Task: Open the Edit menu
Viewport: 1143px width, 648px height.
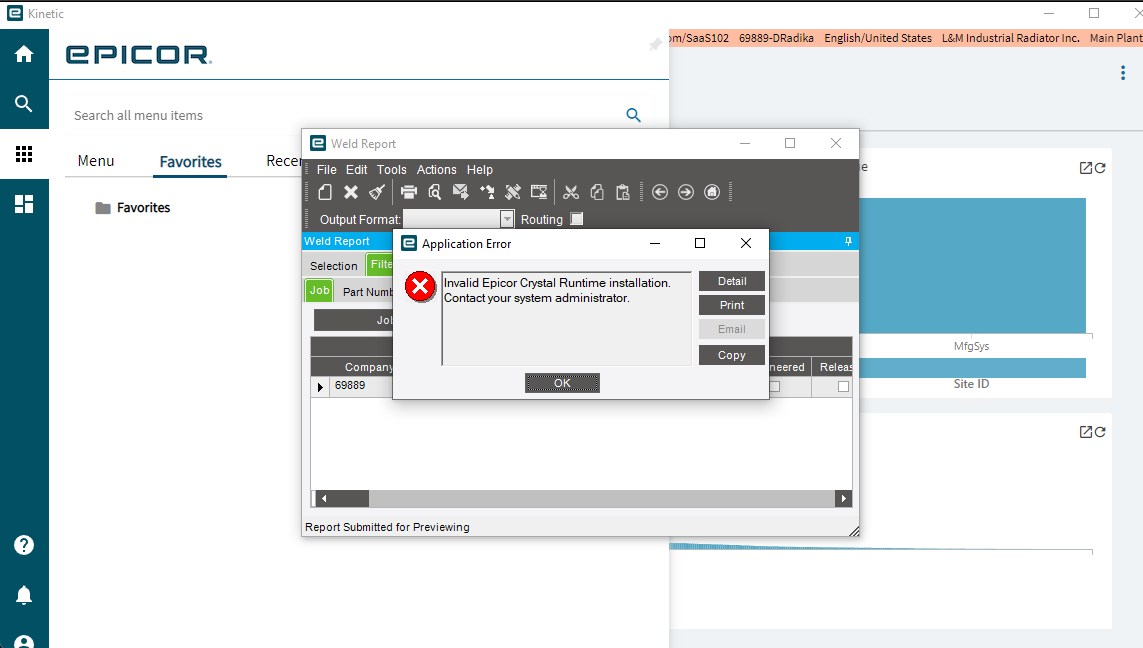Action: (356, 170)
